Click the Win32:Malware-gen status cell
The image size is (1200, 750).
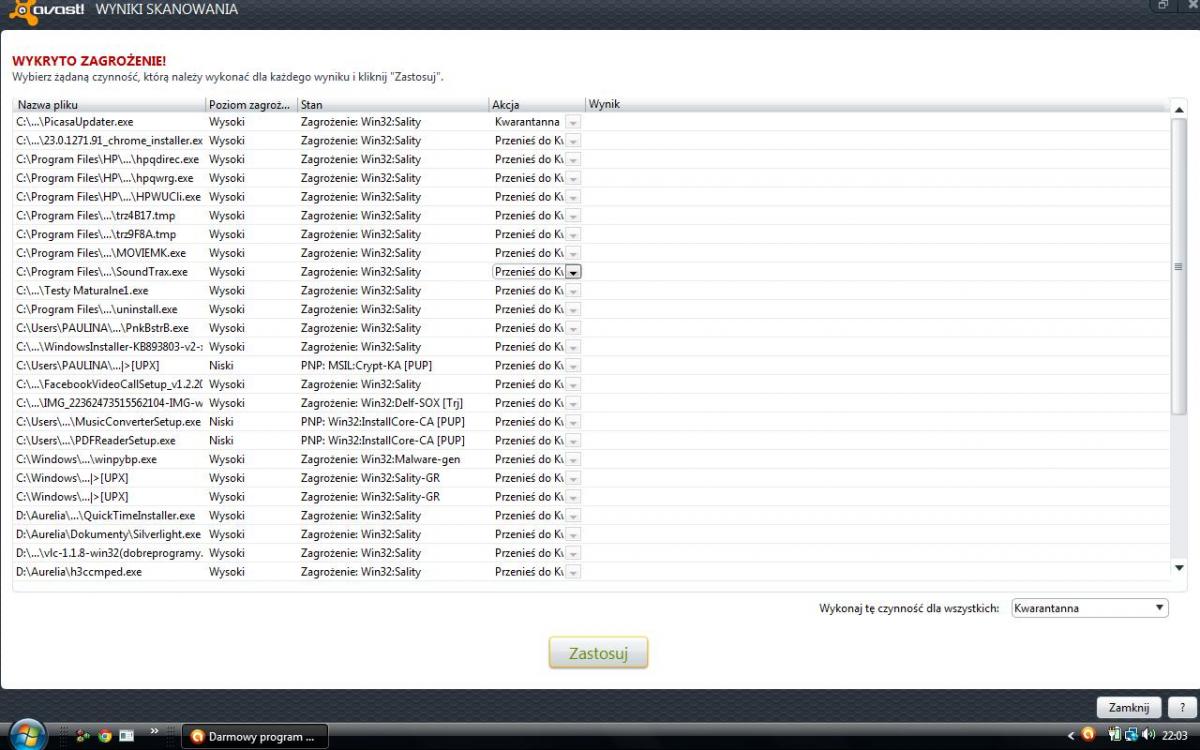click(x=380, y=460)
